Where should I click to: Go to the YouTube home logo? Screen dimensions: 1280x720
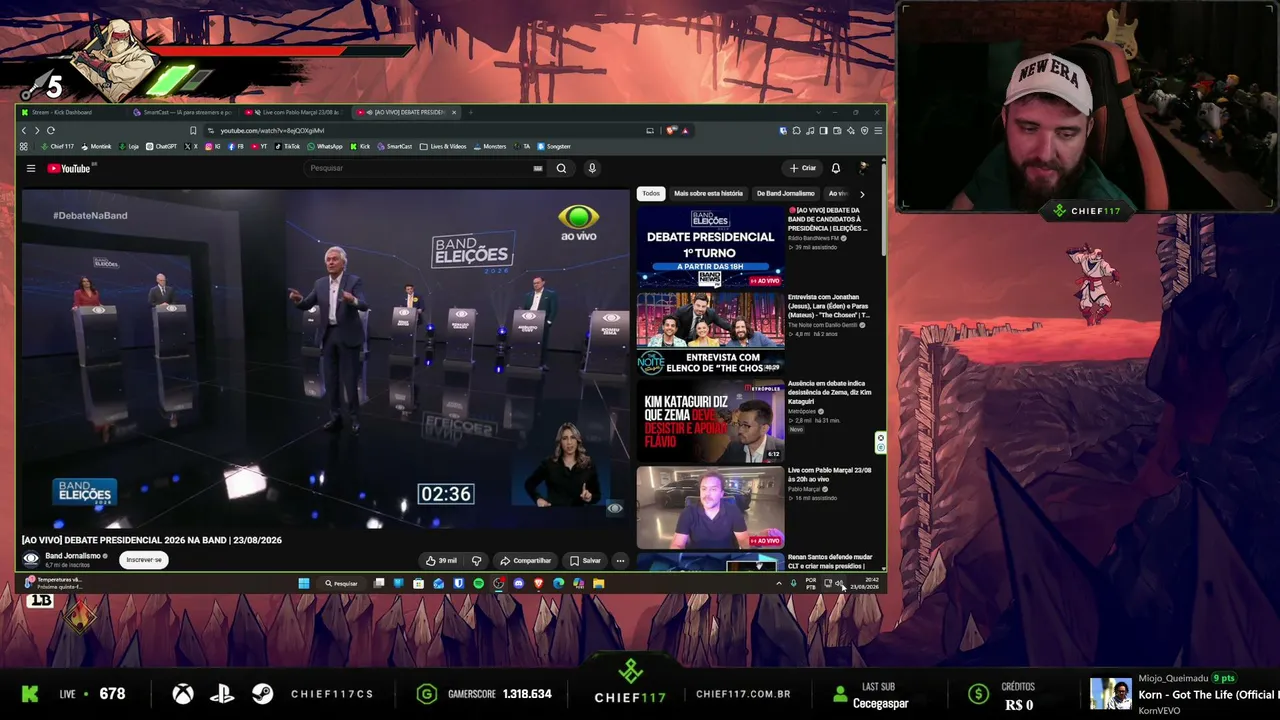(x=69, y=168)
